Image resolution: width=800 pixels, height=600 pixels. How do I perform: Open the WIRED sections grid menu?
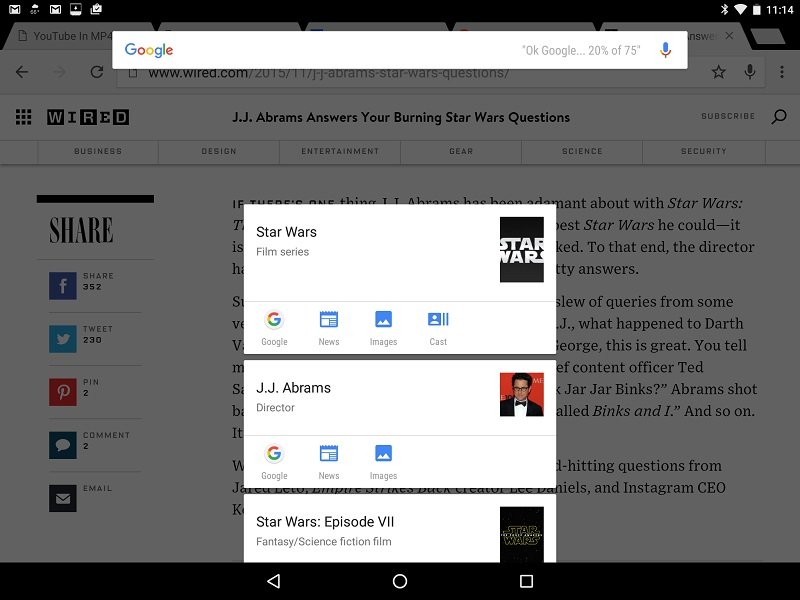(23, 117)
